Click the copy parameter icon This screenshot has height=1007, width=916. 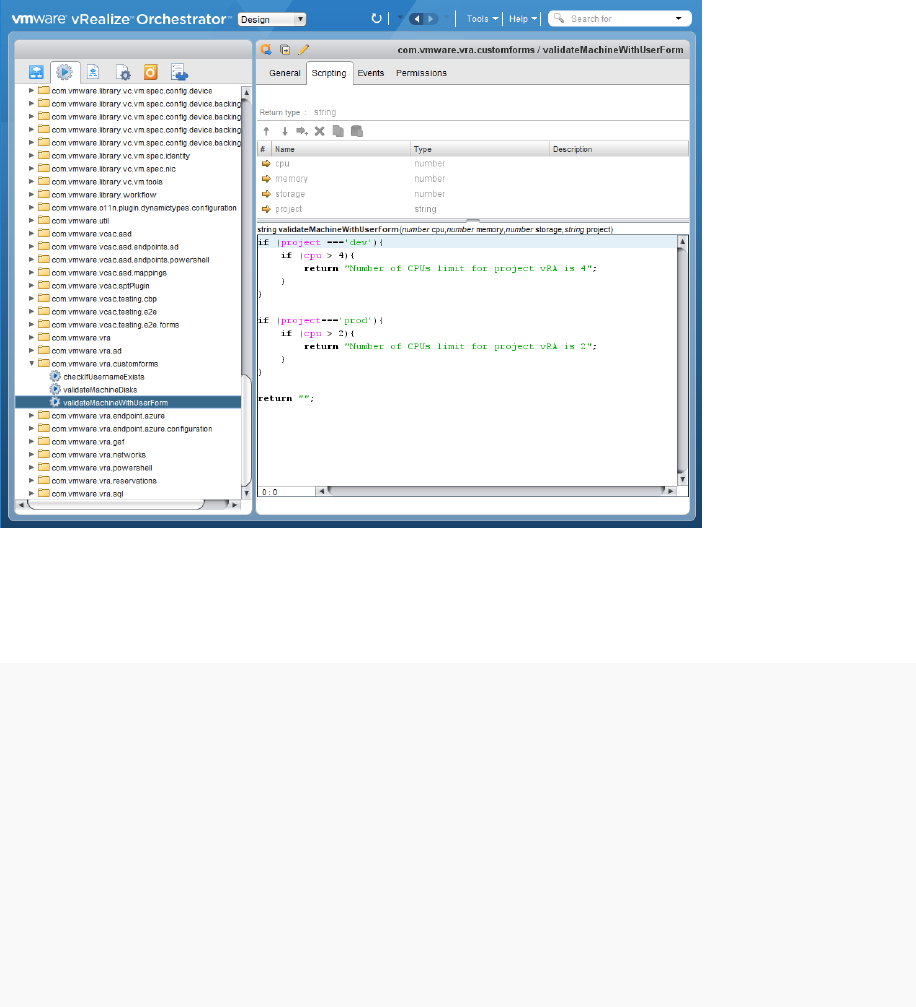pyautogui.click(x=338, y=131)
